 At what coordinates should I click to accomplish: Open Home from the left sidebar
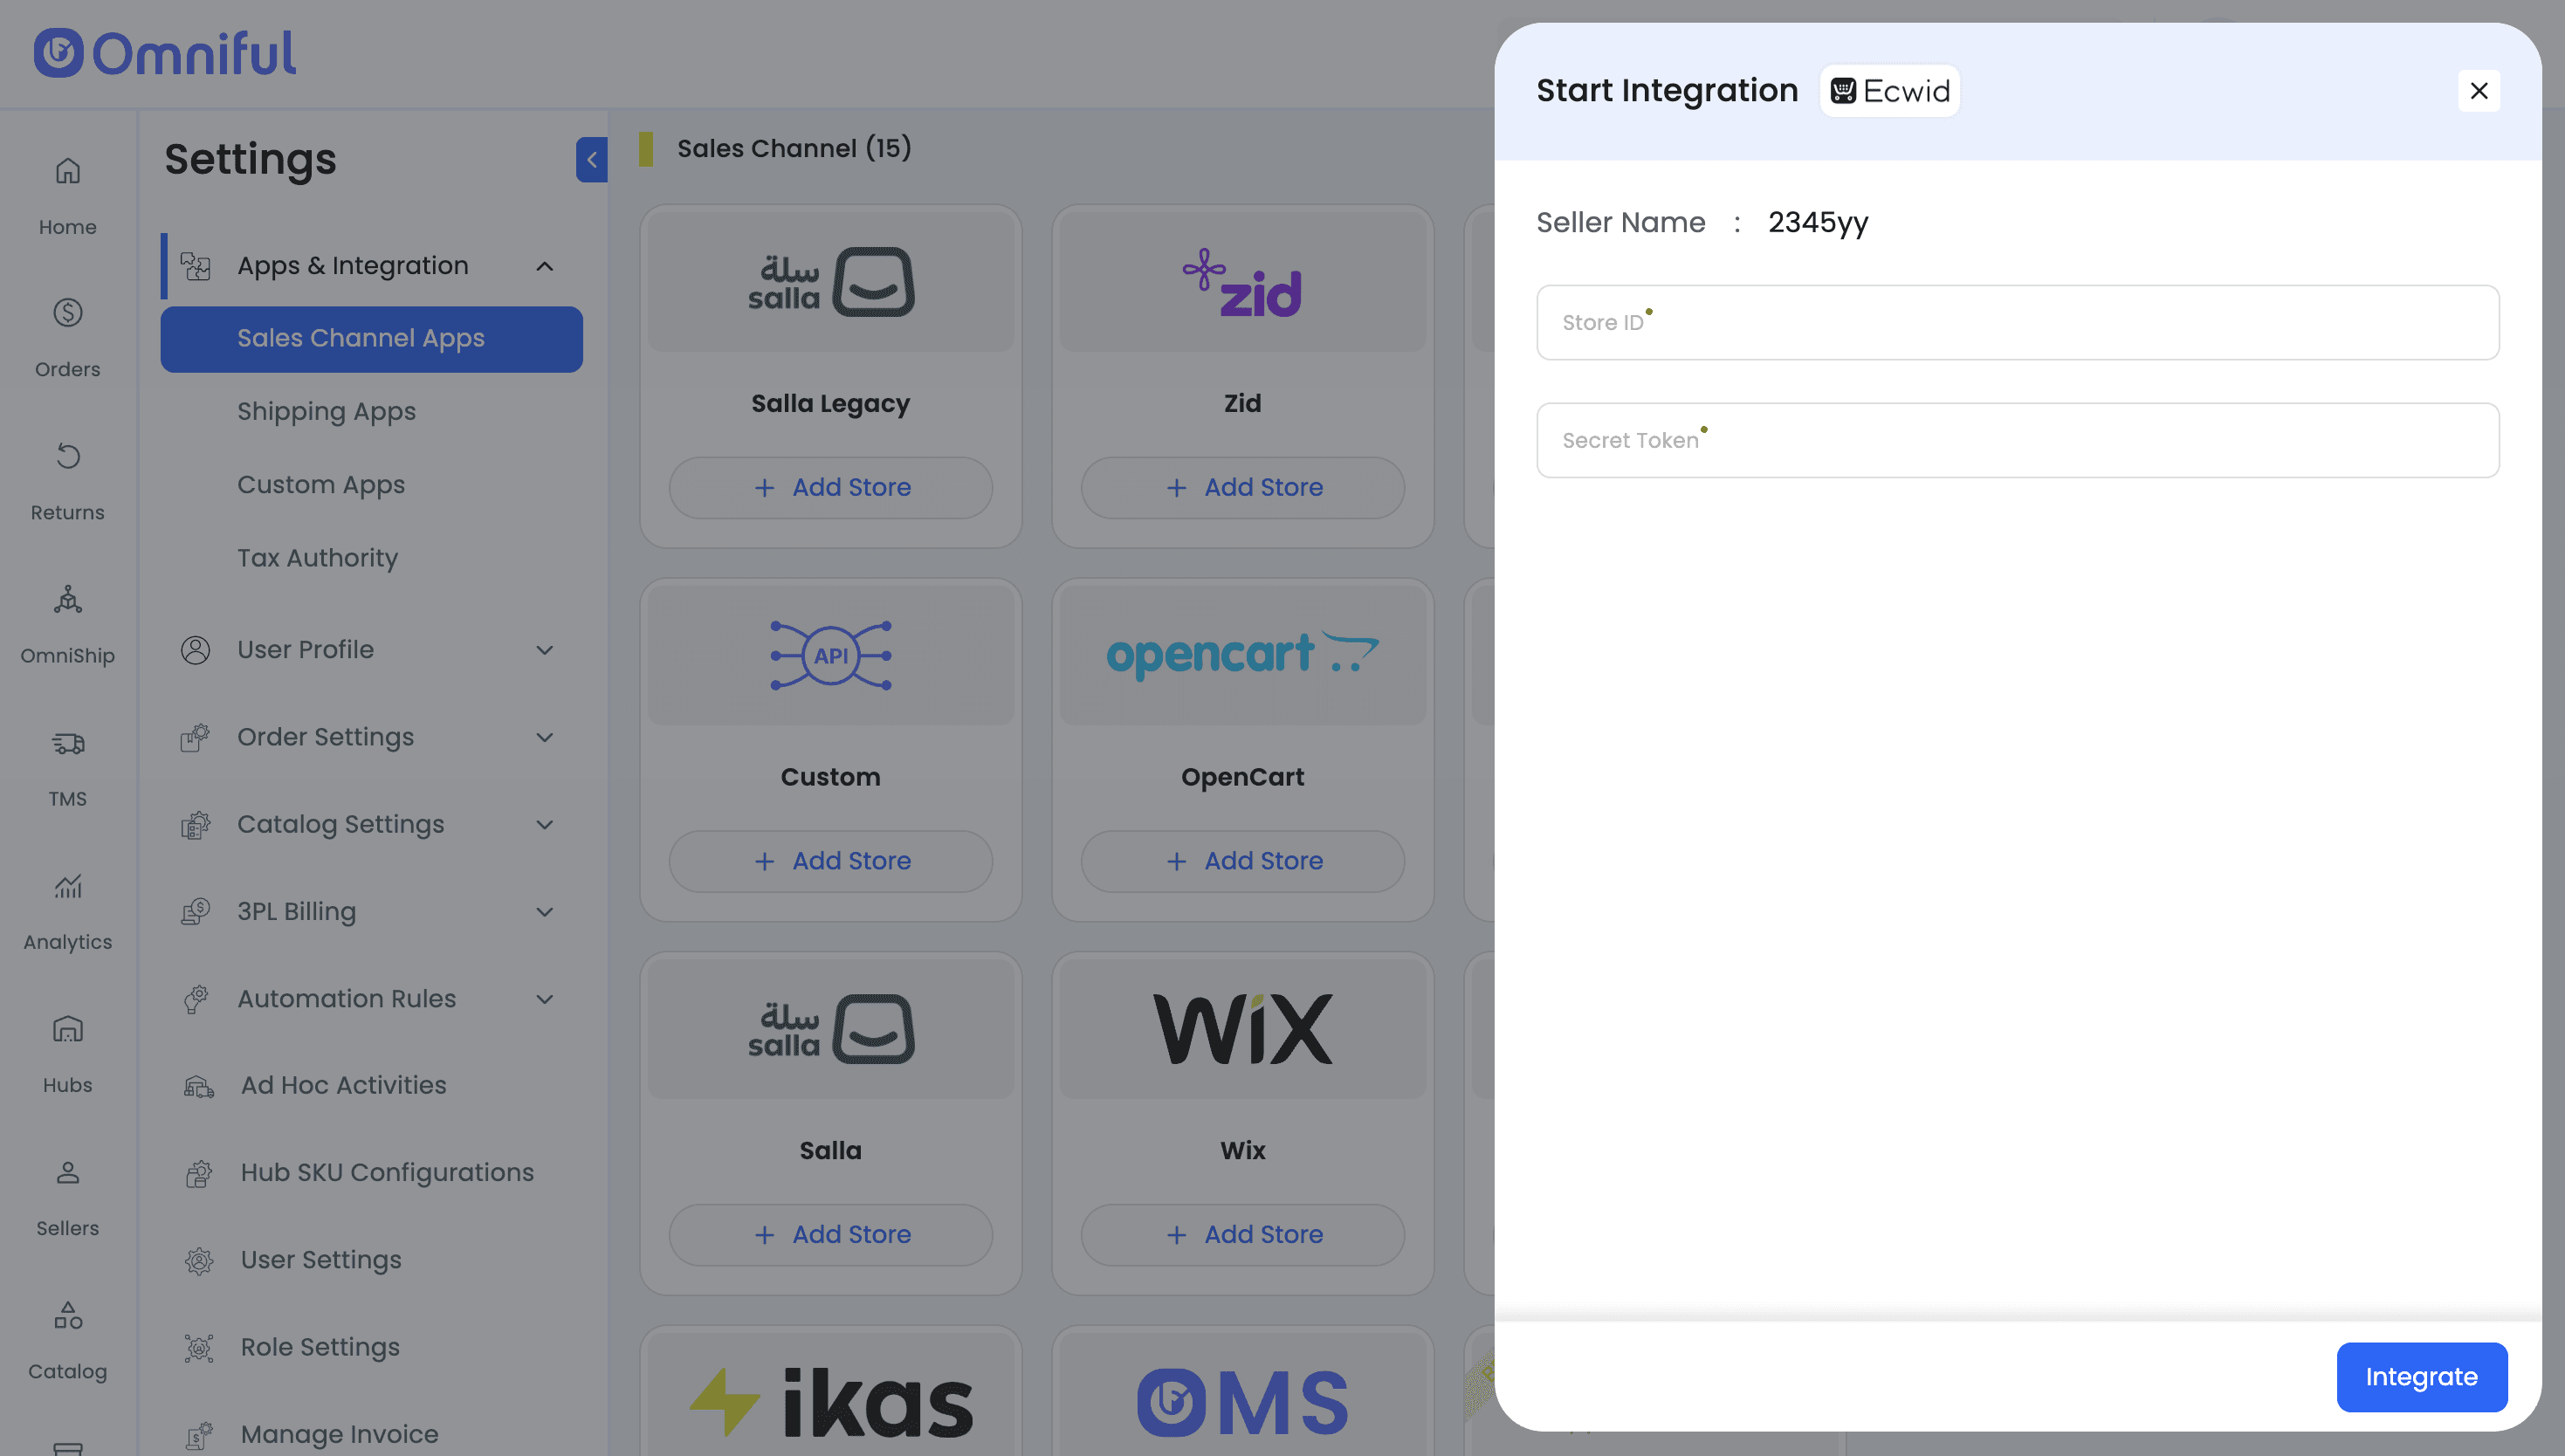coord(67,172)
